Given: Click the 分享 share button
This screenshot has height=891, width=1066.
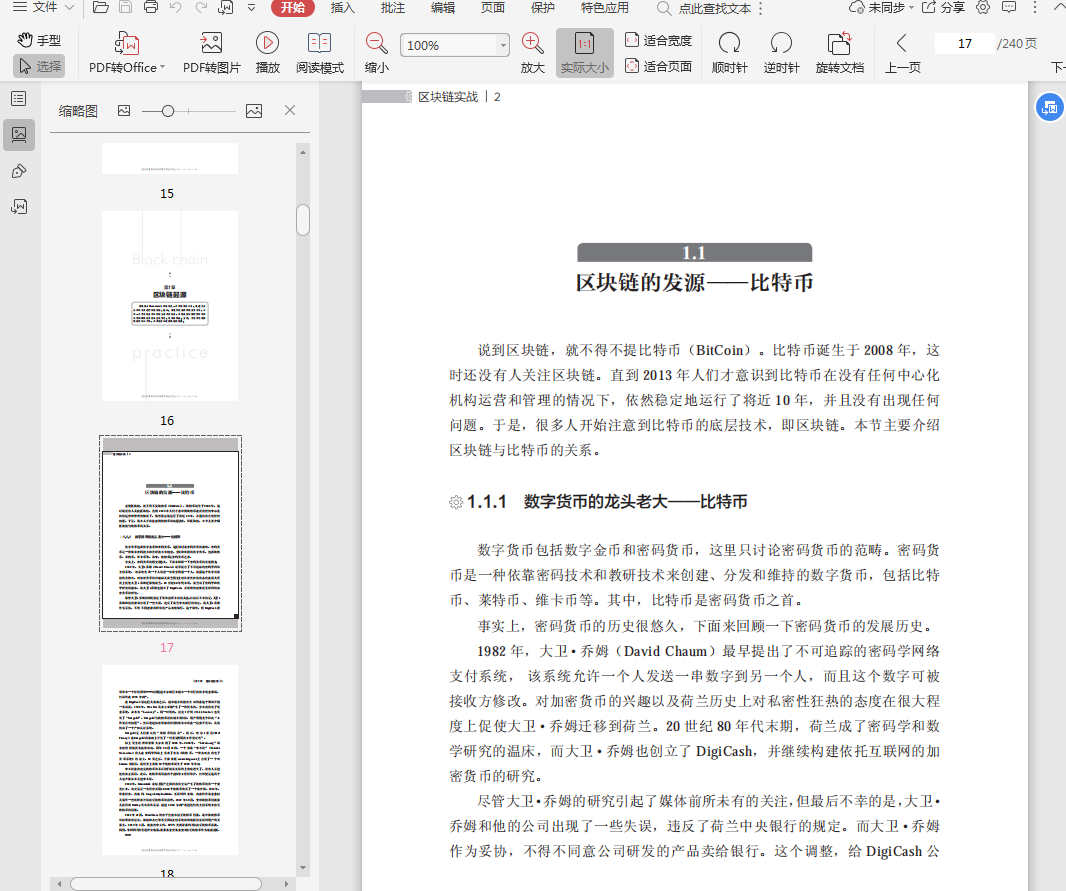Looking at the screenshot, I should [x=944, y=7].
